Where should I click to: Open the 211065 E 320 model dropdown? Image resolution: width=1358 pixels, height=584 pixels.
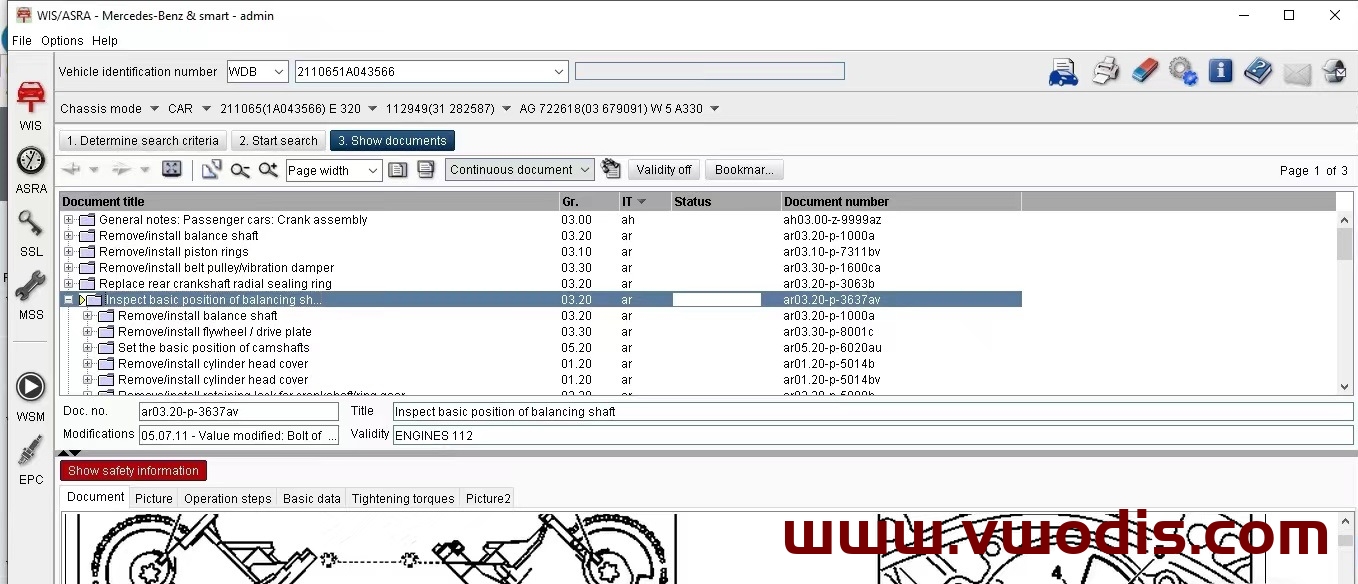(372, 109)
